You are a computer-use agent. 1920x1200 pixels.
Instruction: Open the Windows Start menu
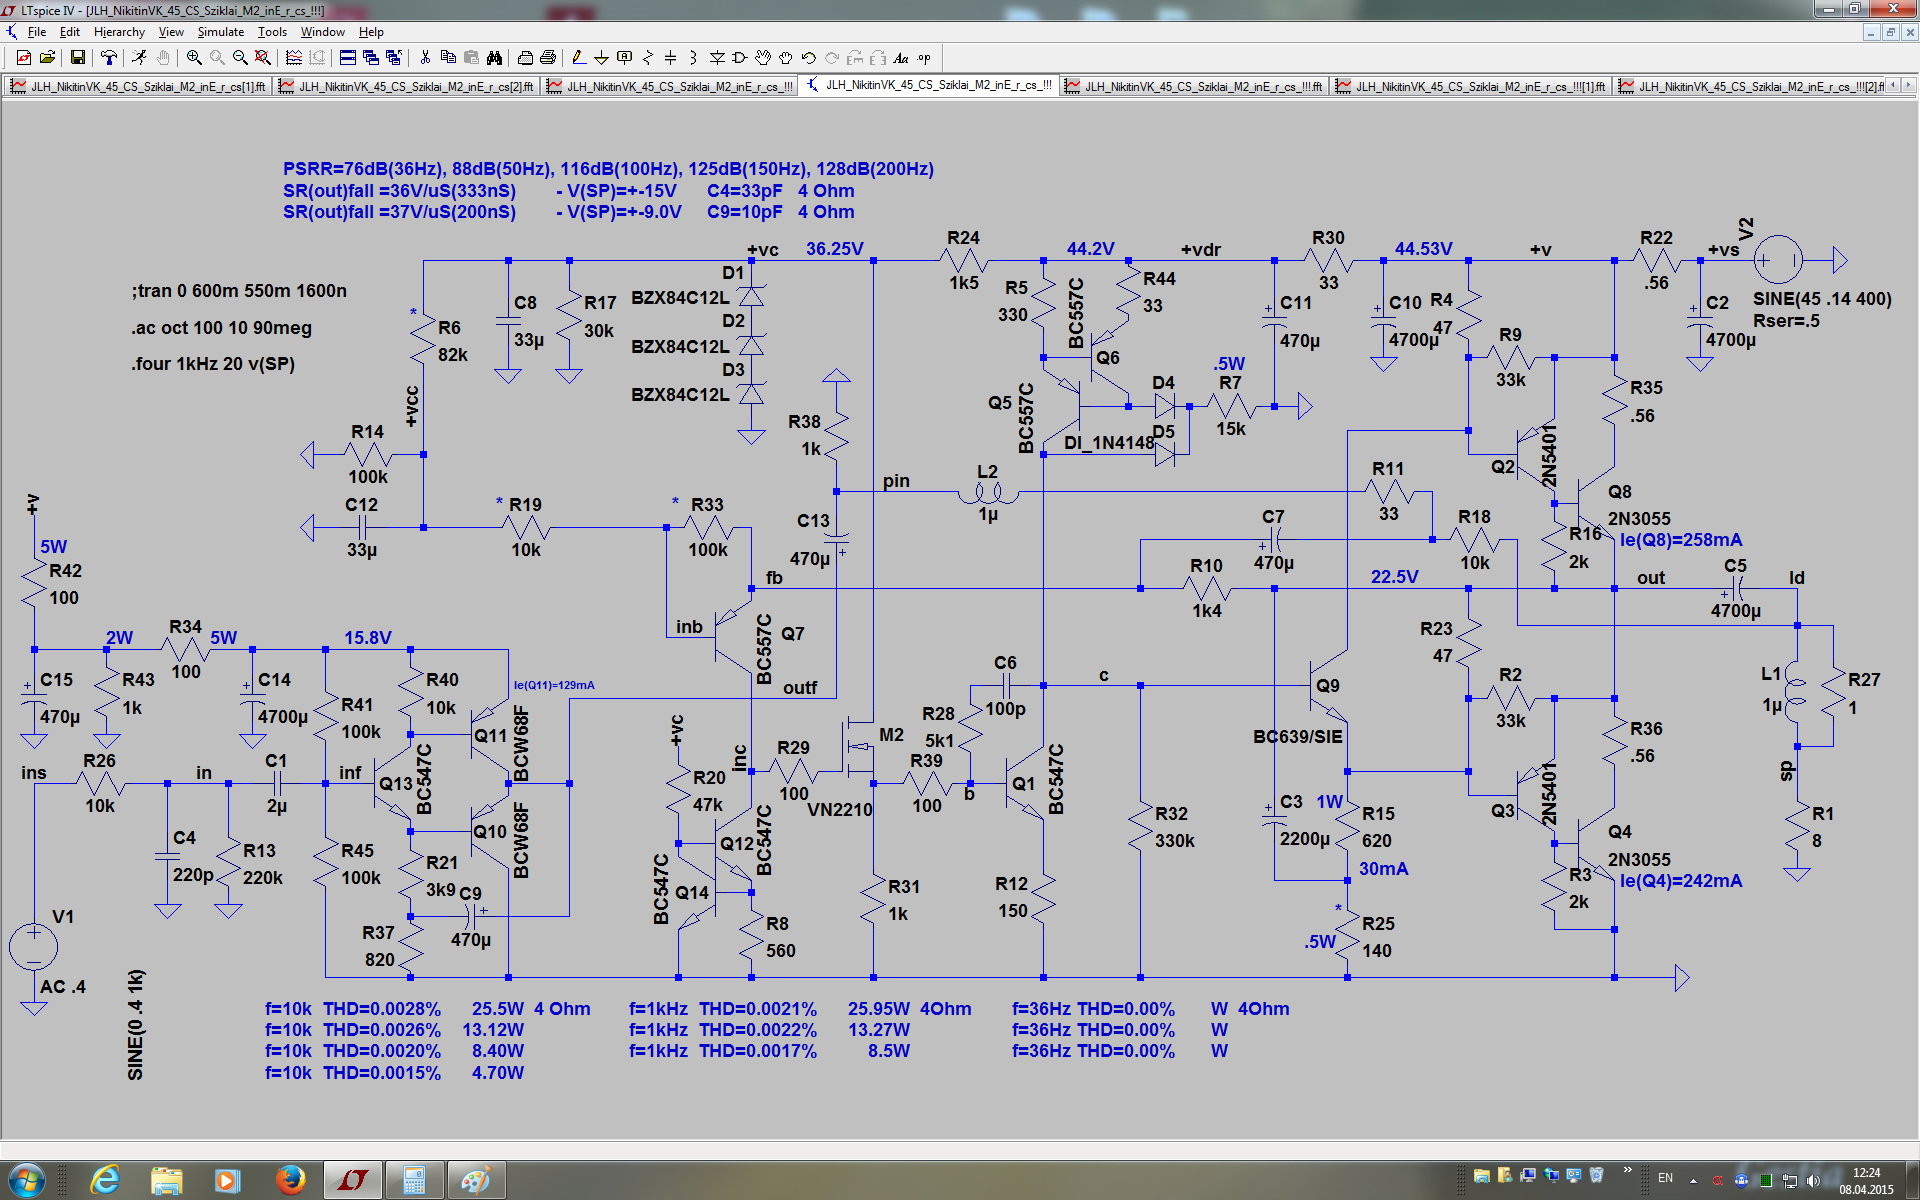[26, 1181]
